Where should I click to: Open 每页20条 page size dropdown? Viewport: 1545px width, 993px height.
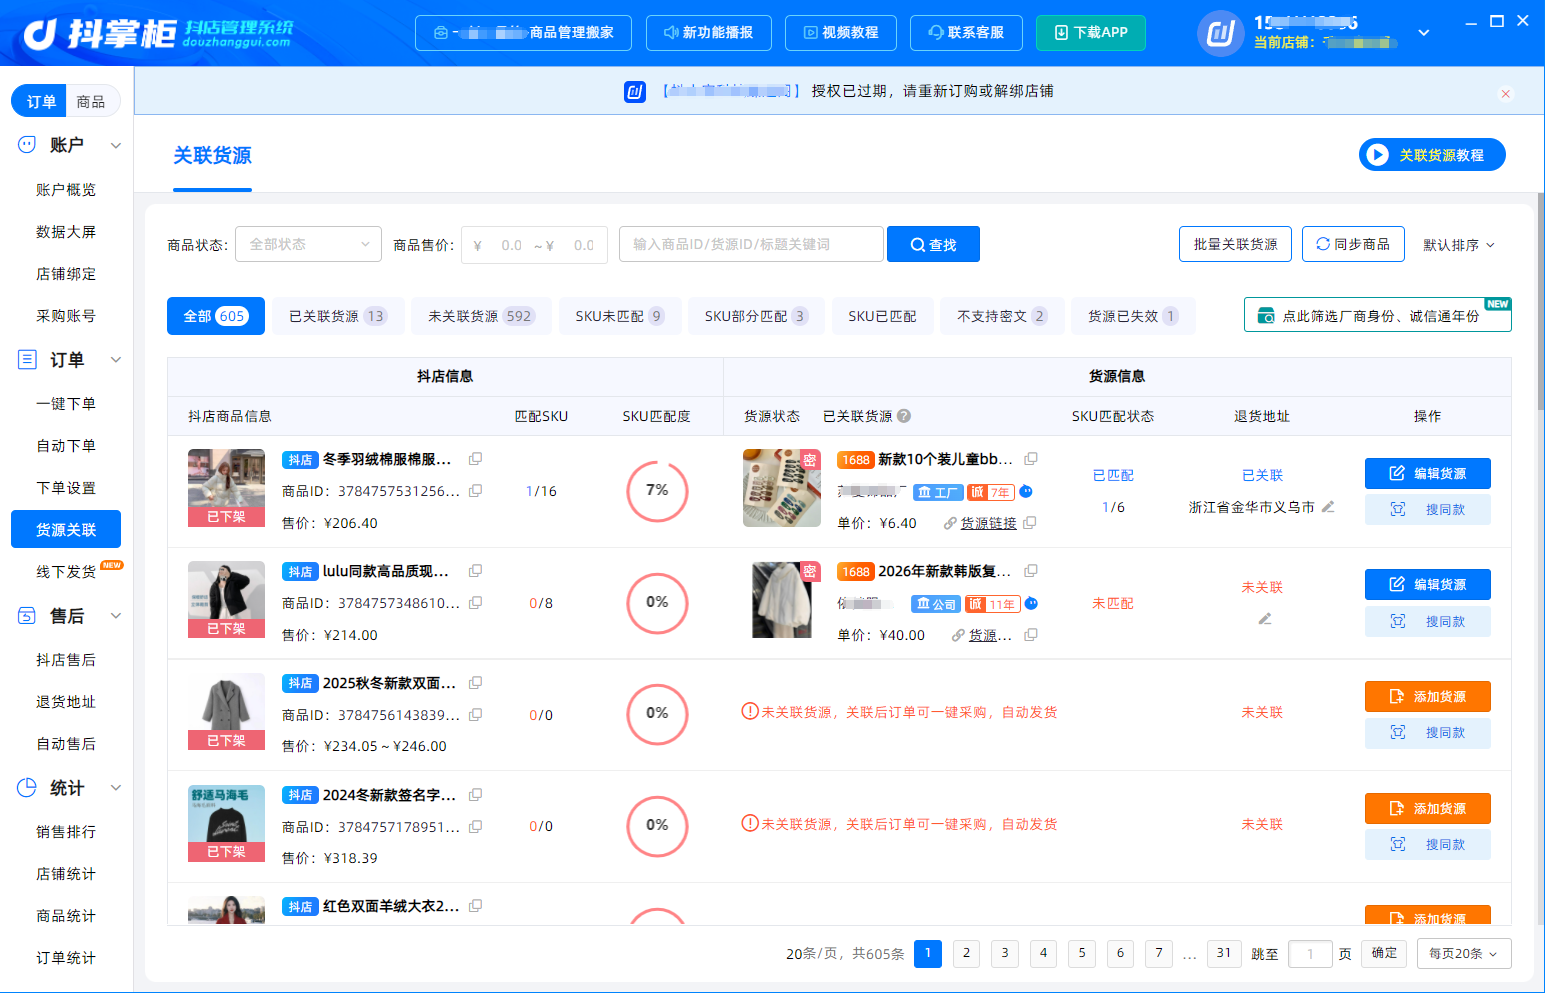pyautogui.click(x=1464, y=953)
